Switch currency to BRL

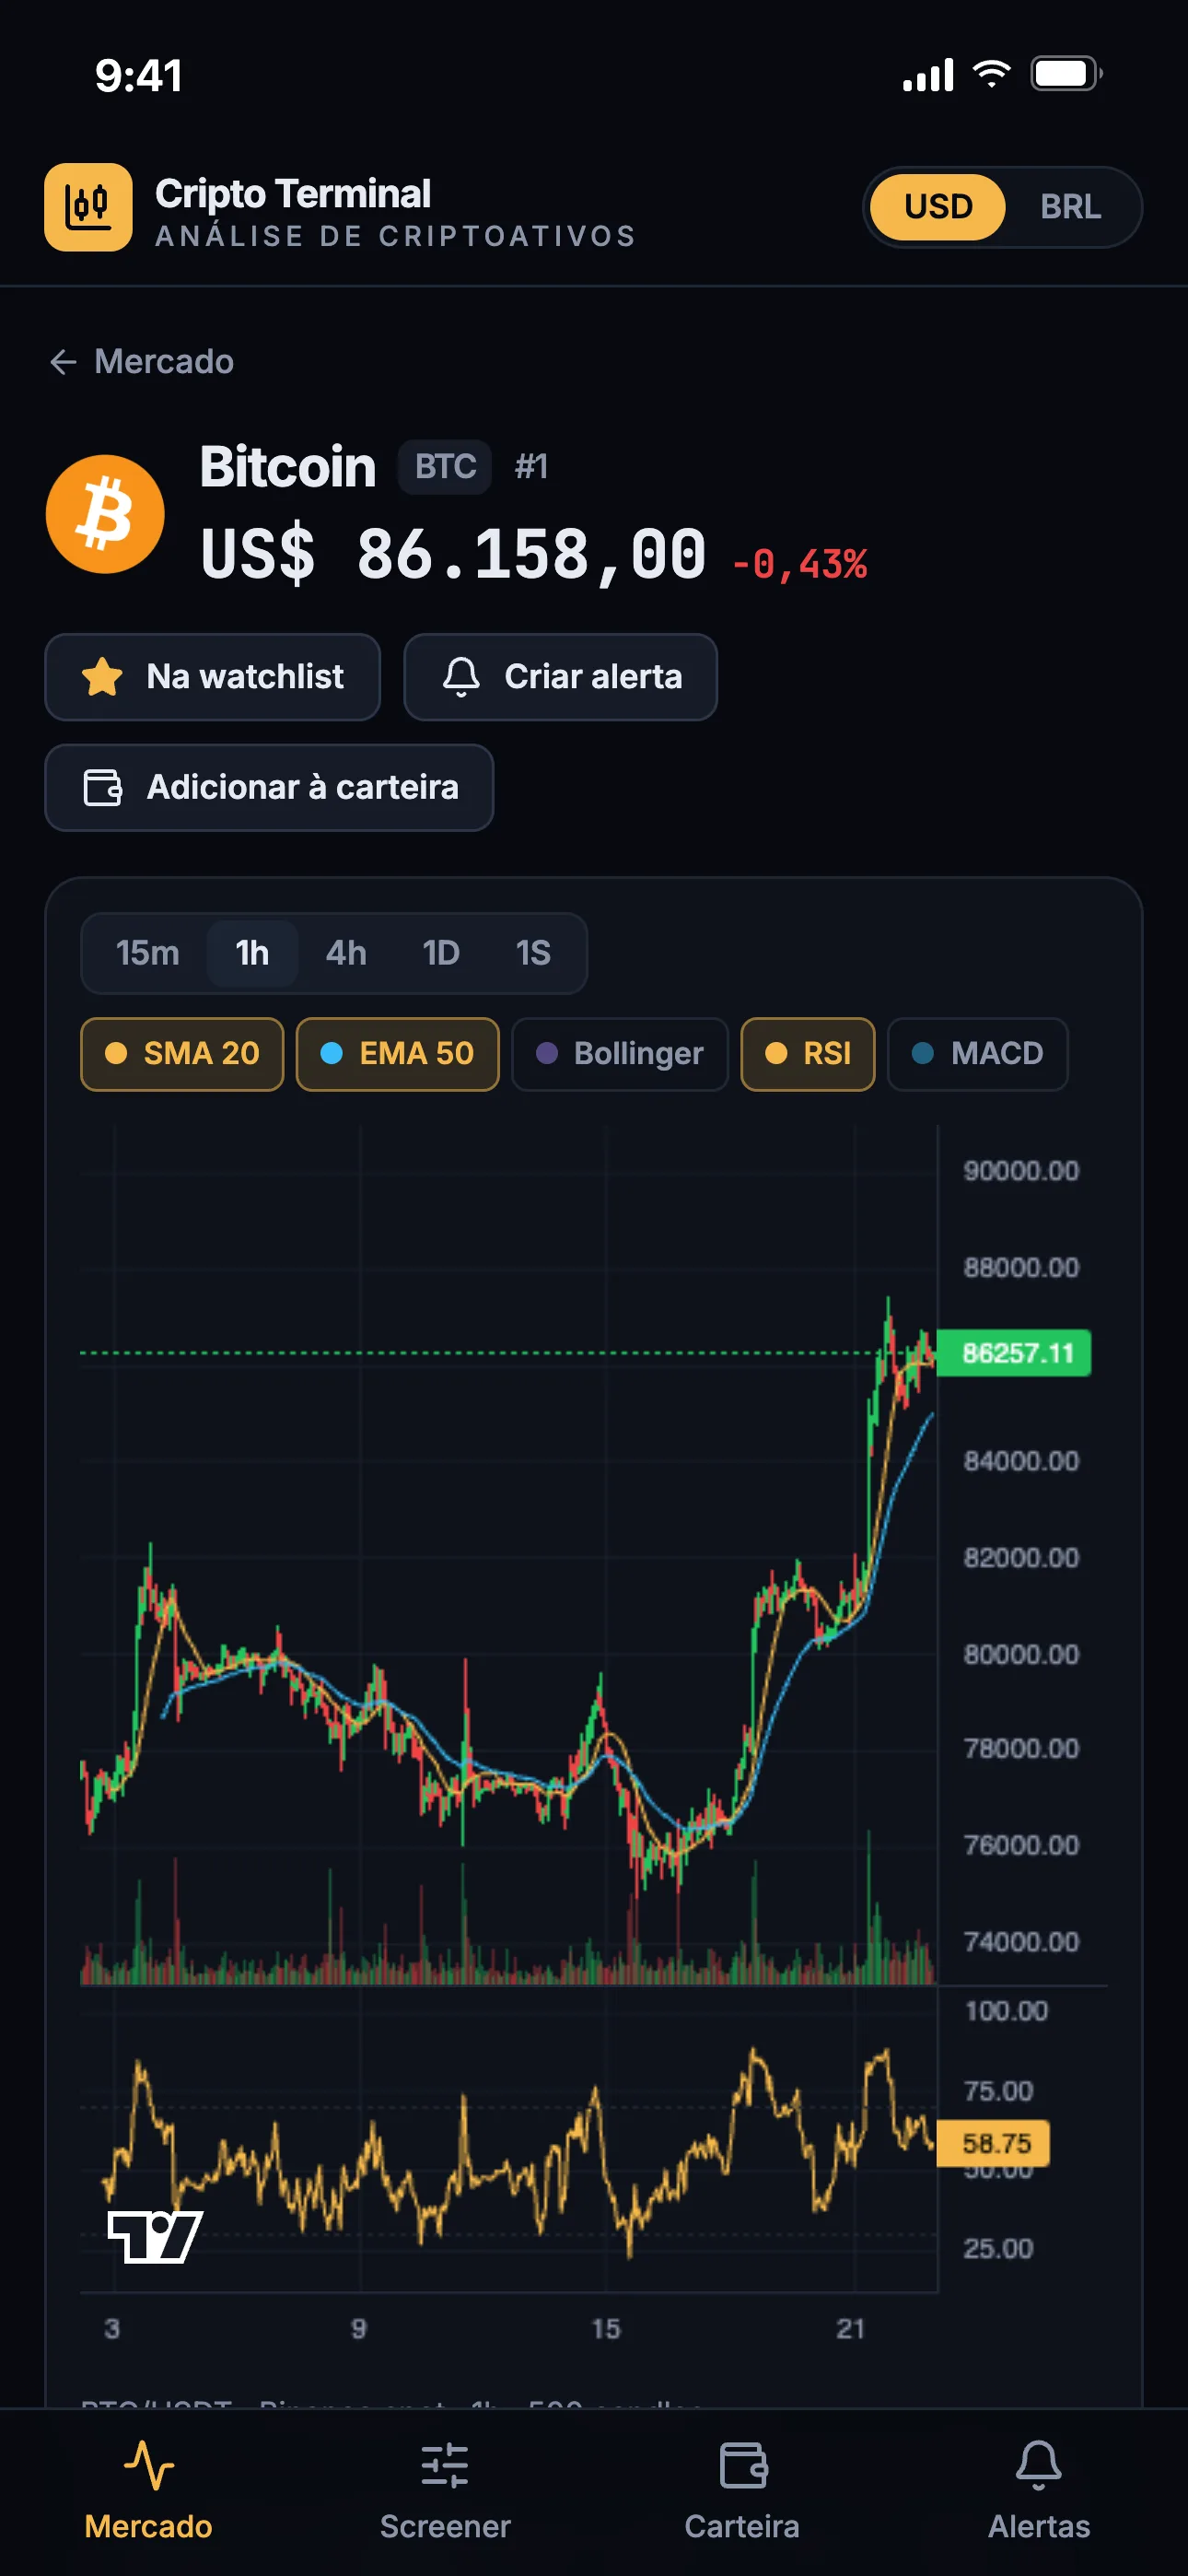(x=1070, y=207)
